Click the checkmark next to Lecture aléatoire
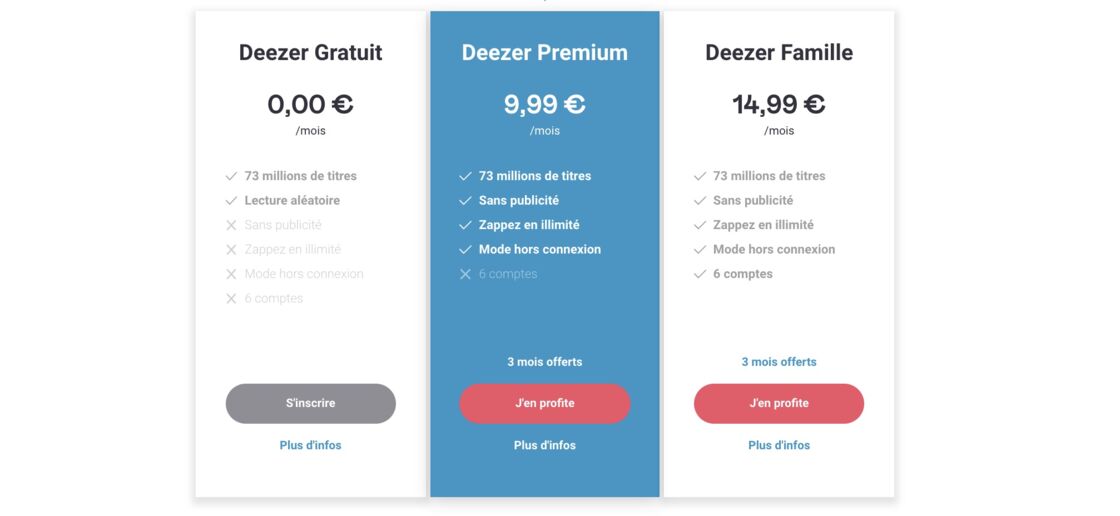1120x516 pixels. 231,201
